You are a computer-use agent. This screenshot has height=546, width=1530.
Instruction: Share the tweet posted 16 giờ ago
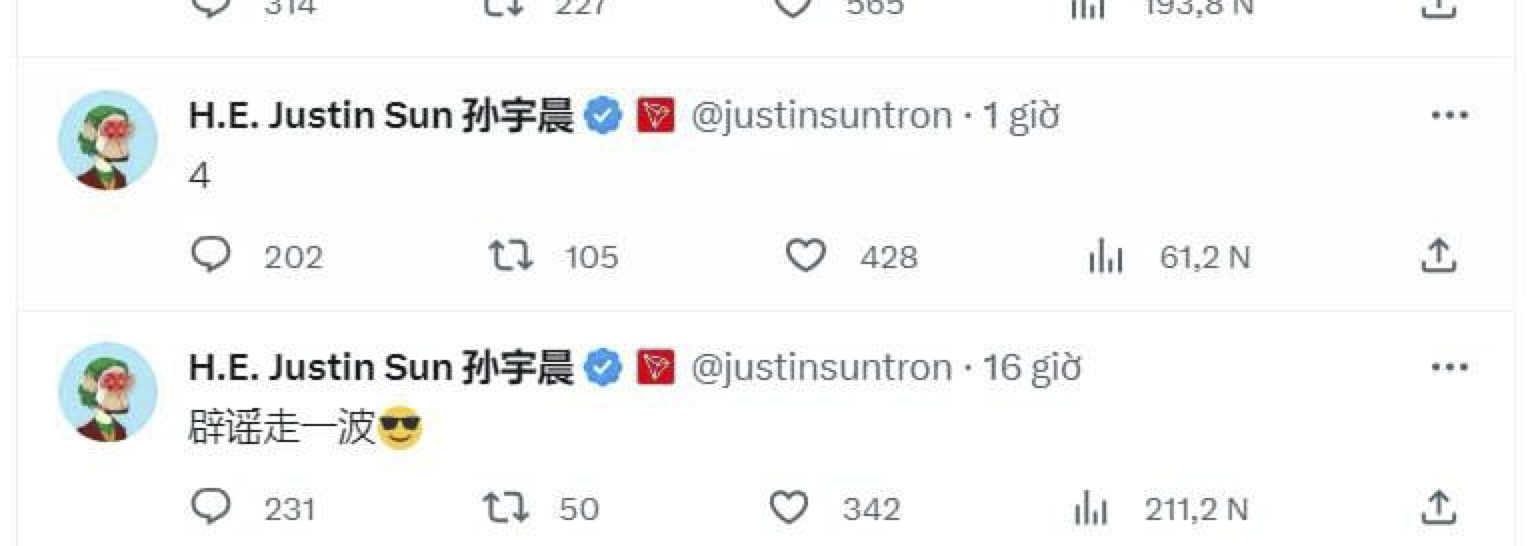(x=1438, y=508)
